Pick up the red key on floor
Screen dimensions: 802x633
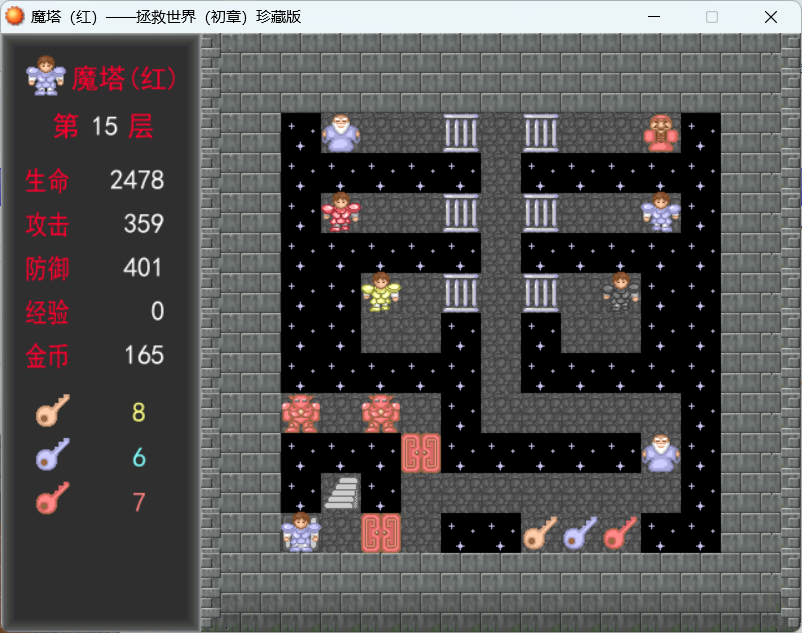(620, 533)
